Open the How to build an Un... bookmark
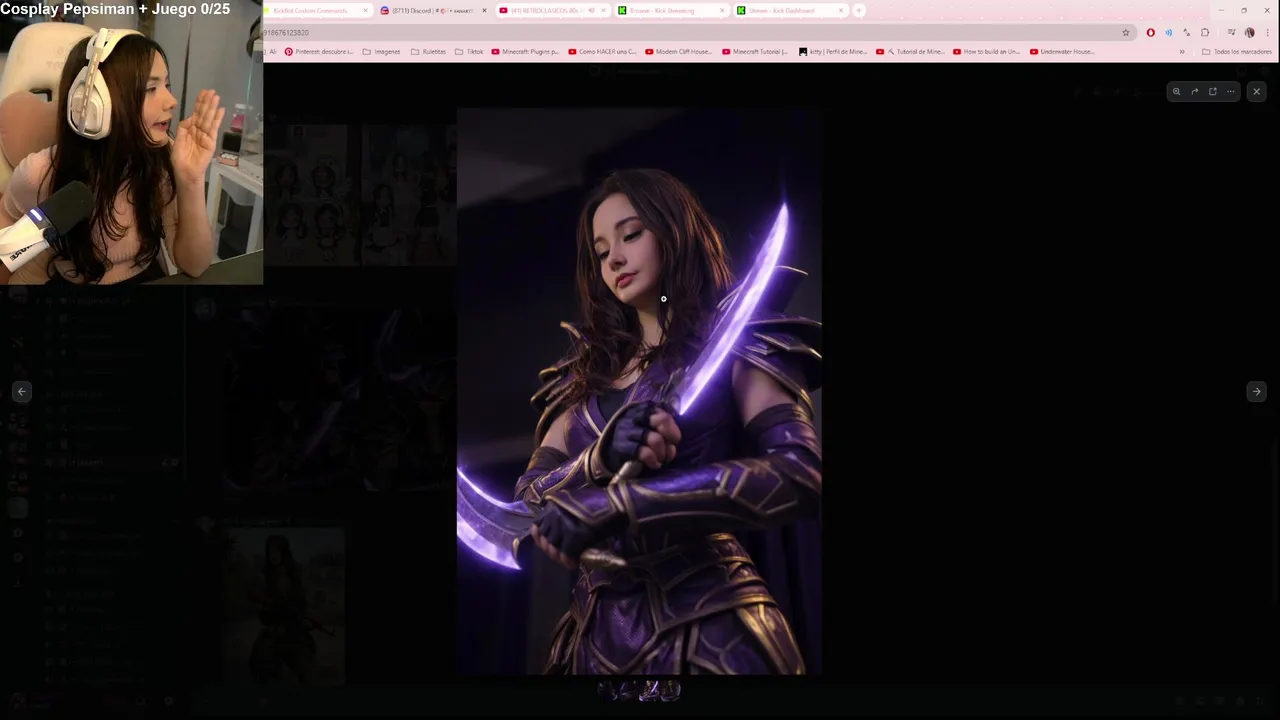This screenshot has width=1280, height=720. (x=987, y=51)
